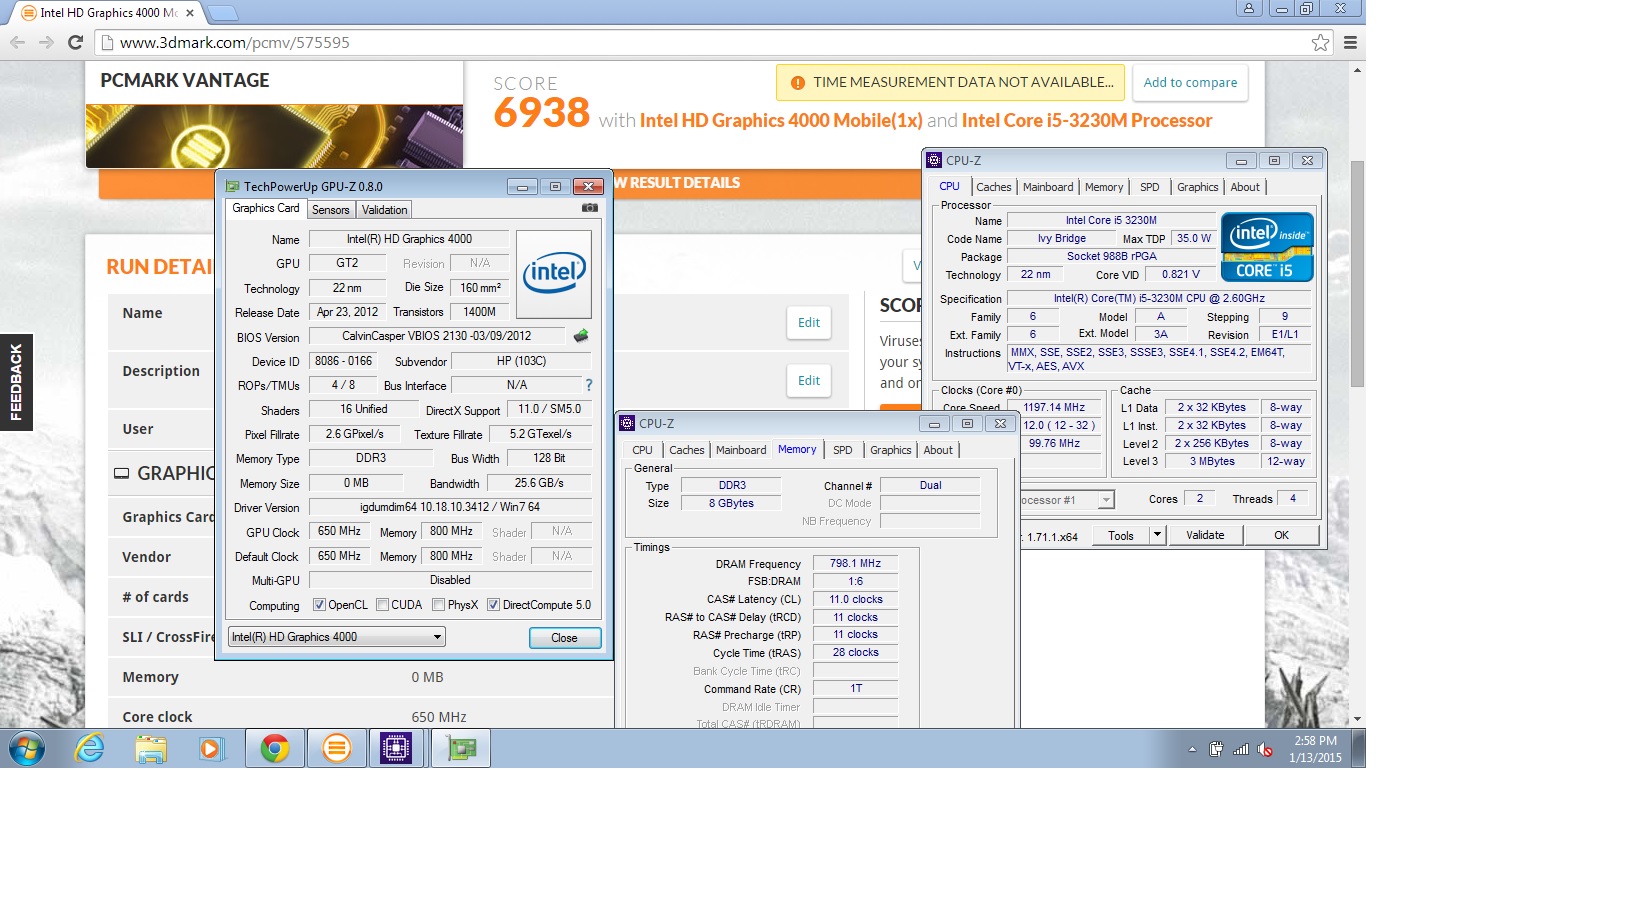1632x920 pixels.
Task: Click orange round app icon in taskbar
Action: [x=337, y=748]
